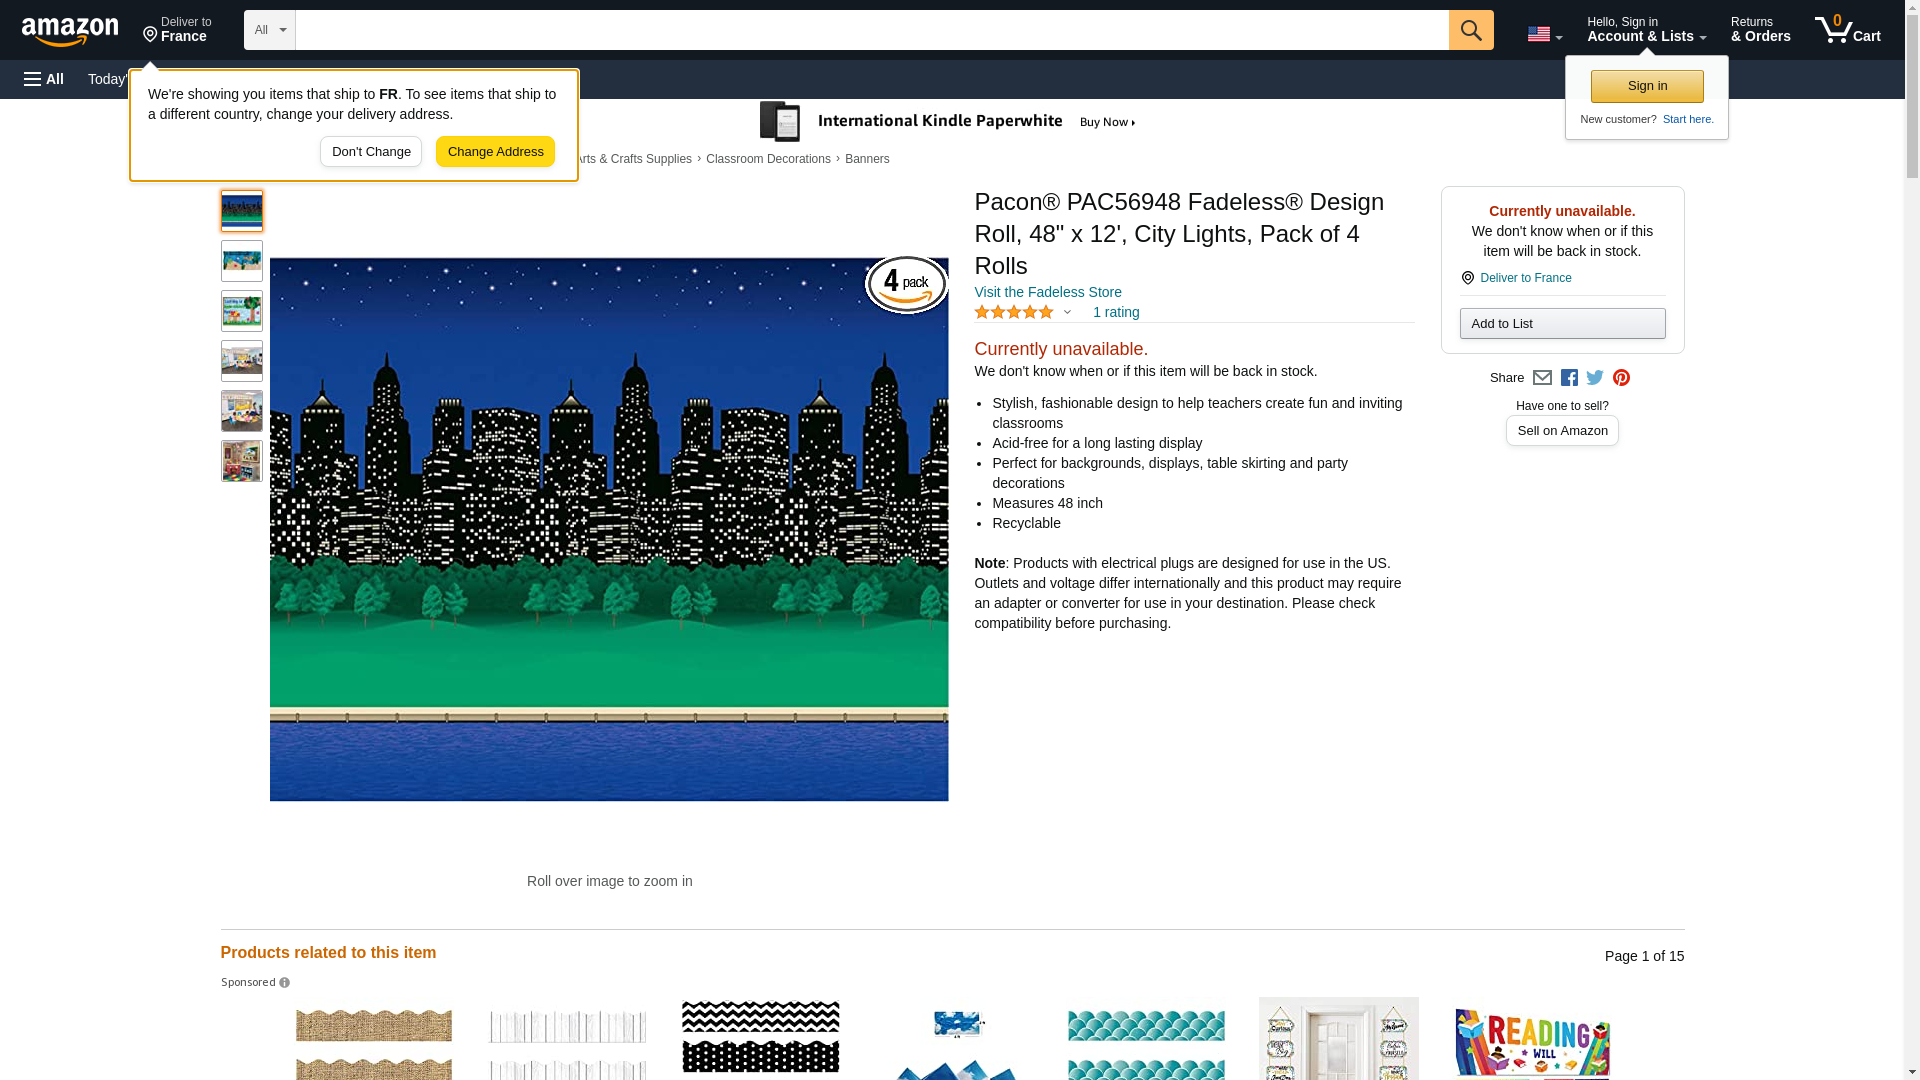Expand the star rating breakdown popover
The image size is (1920, 1080).
[1067, 313]
